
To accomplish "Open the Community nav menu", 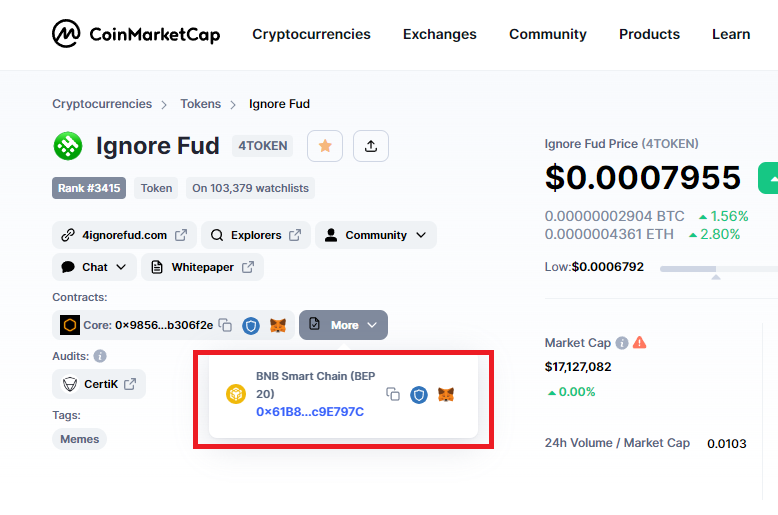I will pyautogui.click(x=548, y=34).
